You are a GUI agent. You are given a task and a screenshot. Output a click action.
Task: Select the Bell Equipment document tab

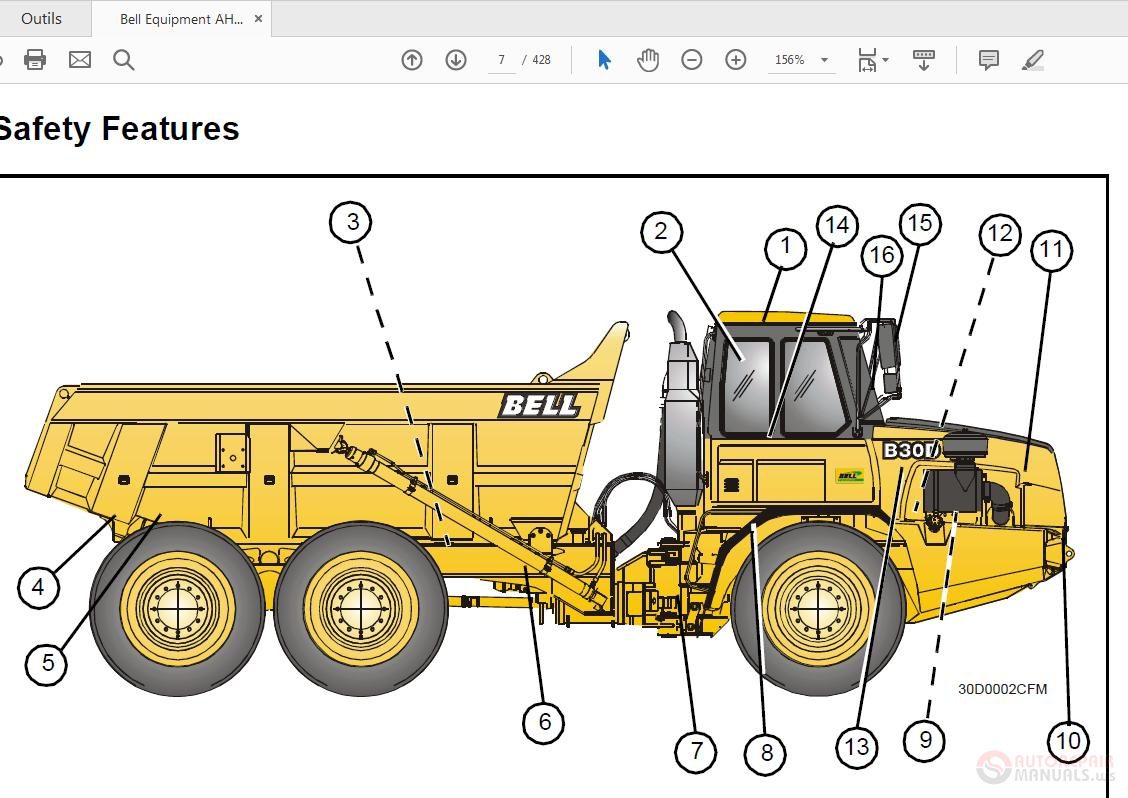coord(180,19)
